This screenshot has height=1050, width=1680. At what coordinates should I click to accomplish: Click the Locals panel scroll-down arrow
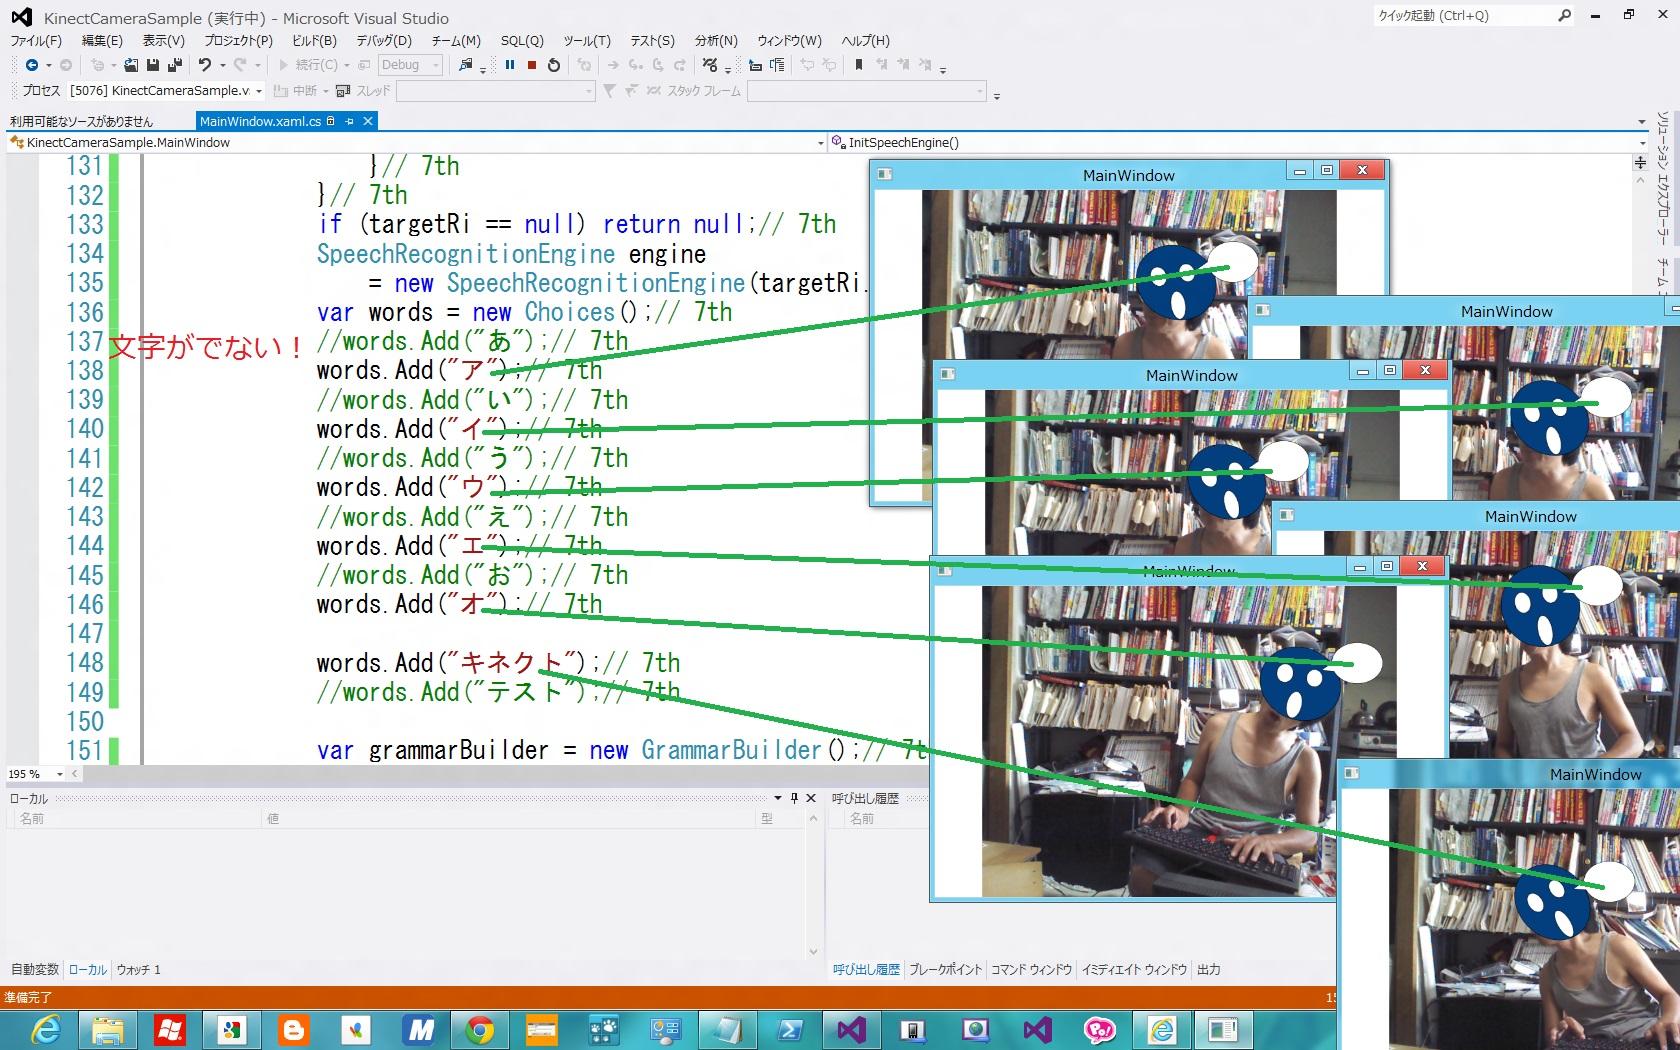[x=813, y=951]
